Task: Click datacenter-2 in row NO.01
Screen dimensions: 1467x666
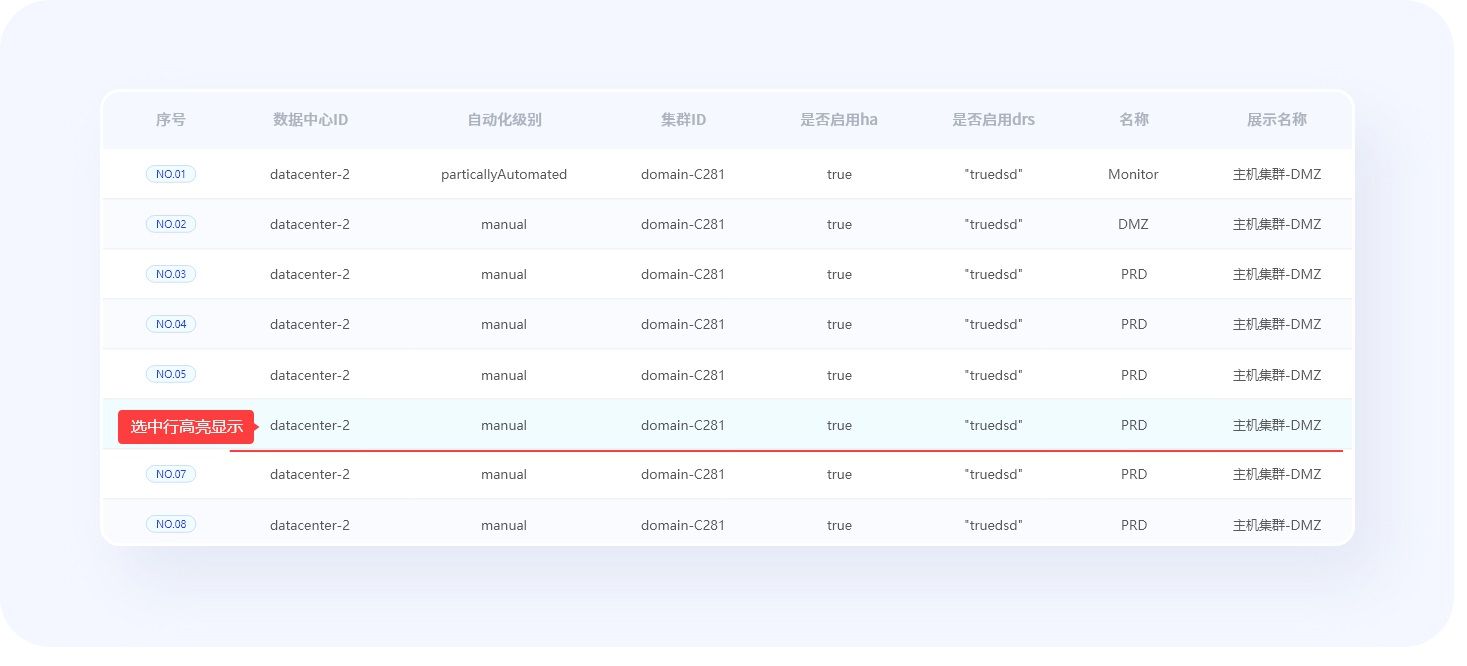Action: coord(310,174)
